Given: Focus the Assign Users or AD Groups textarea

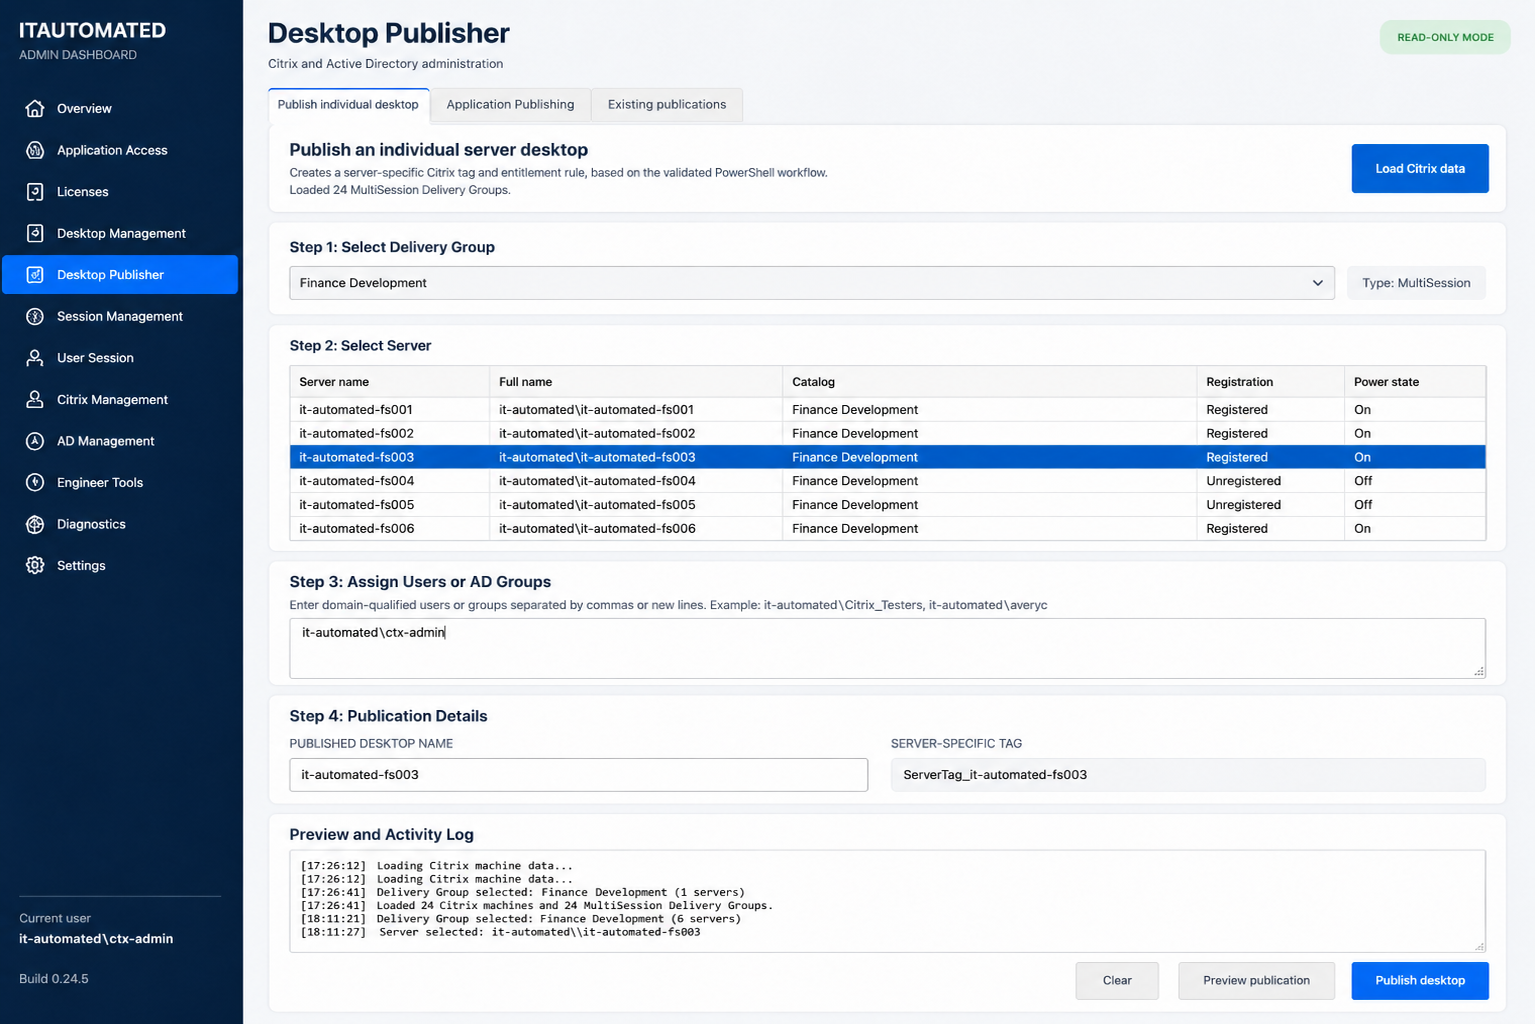Looking at the screenshot, I should [887, 648].
